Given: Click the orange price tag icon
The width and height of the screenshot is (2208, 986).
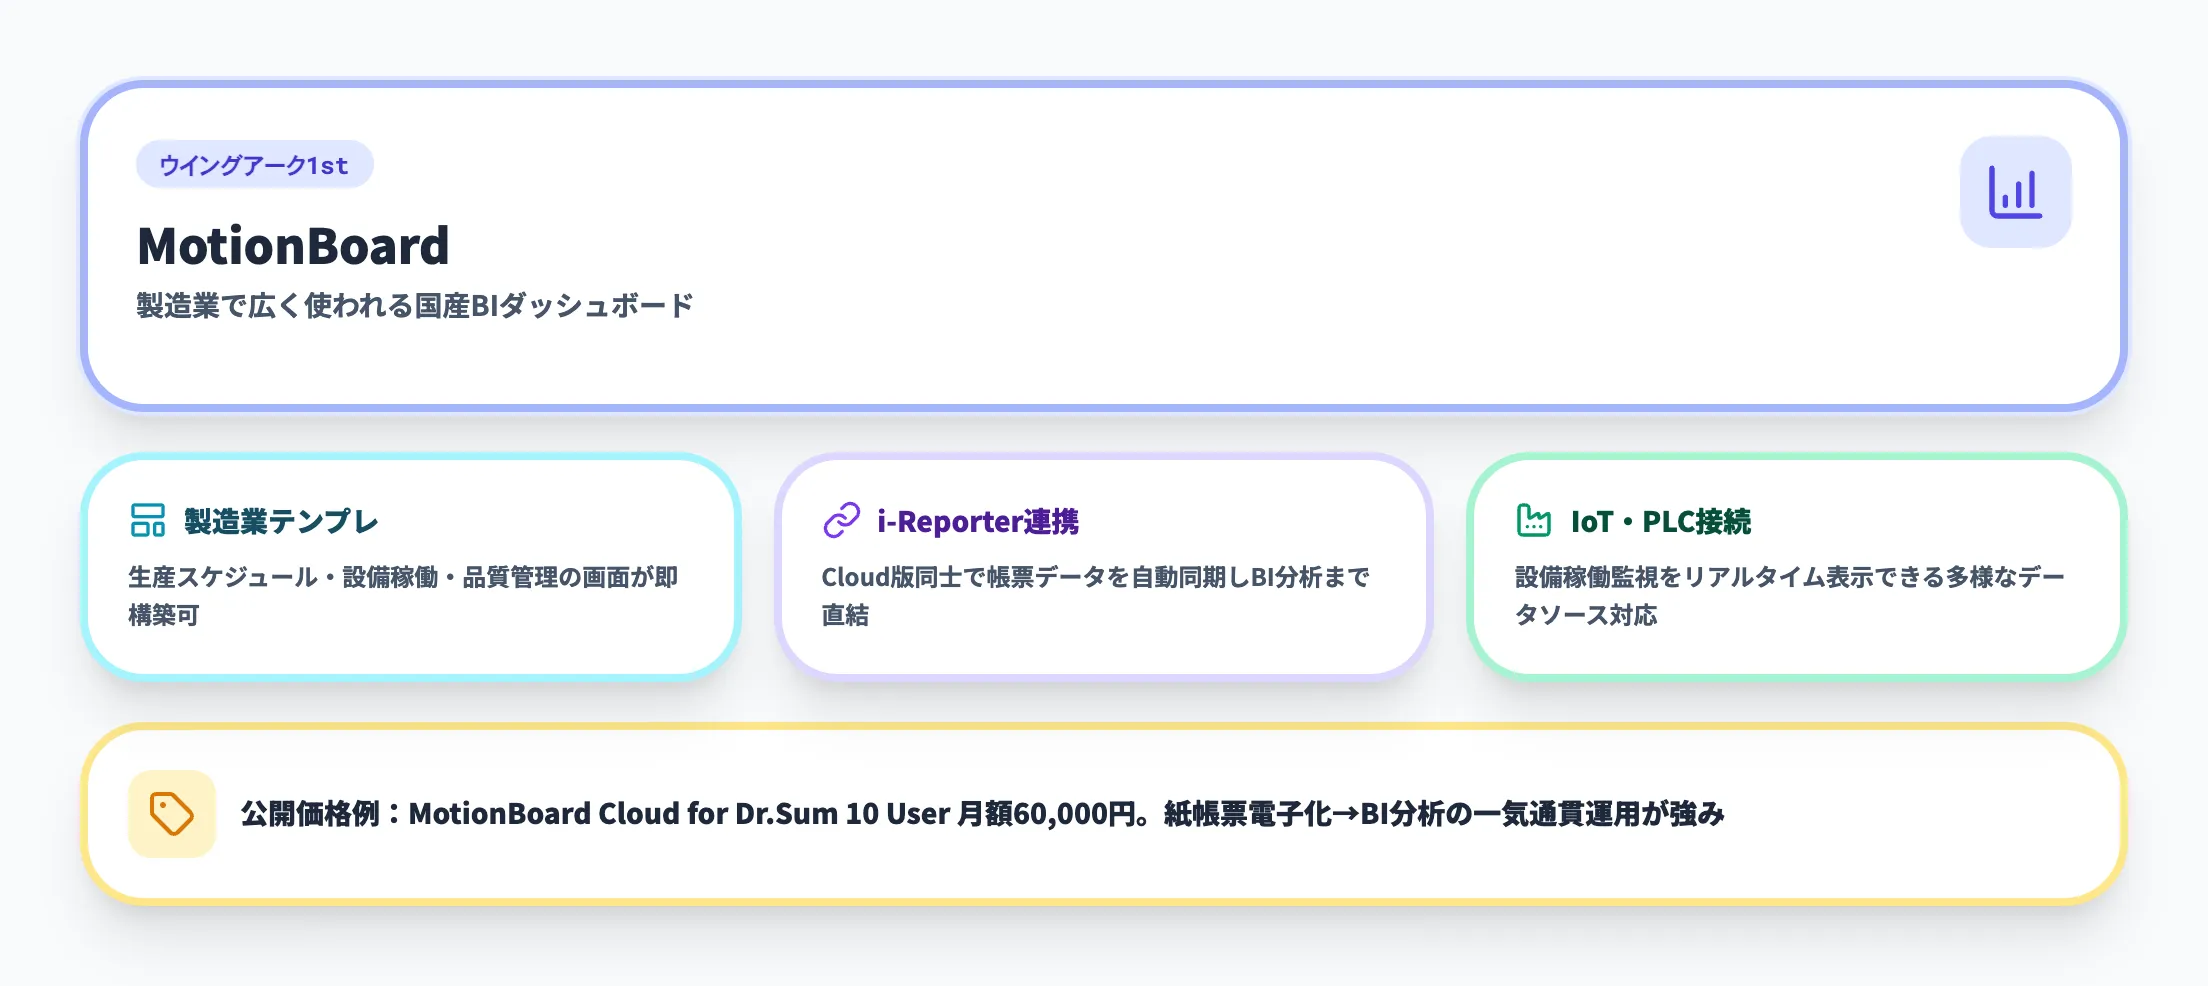Looking at the screenshot, I should pyautogui.click(x=171, y=813).
